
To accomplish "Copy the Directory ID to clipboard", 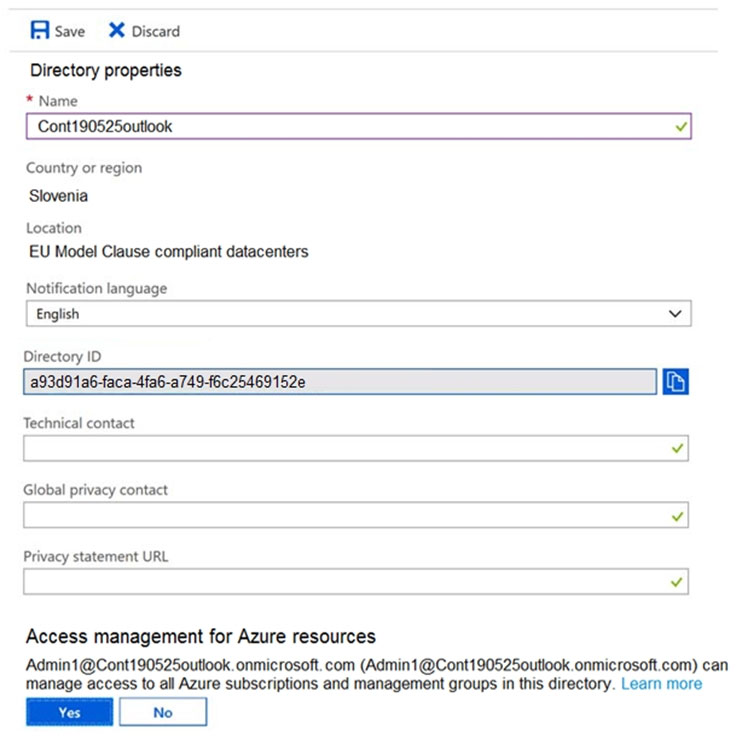I will point(676,381).
